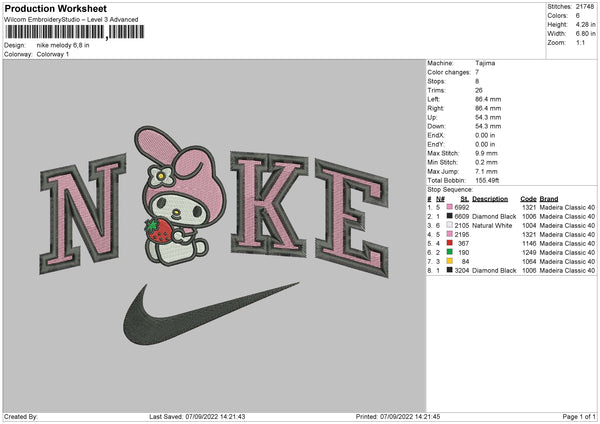The width and height of the screenshot is (600, 424).
Task: Click the Zoom value "1:1"
Action: [580, 42]
